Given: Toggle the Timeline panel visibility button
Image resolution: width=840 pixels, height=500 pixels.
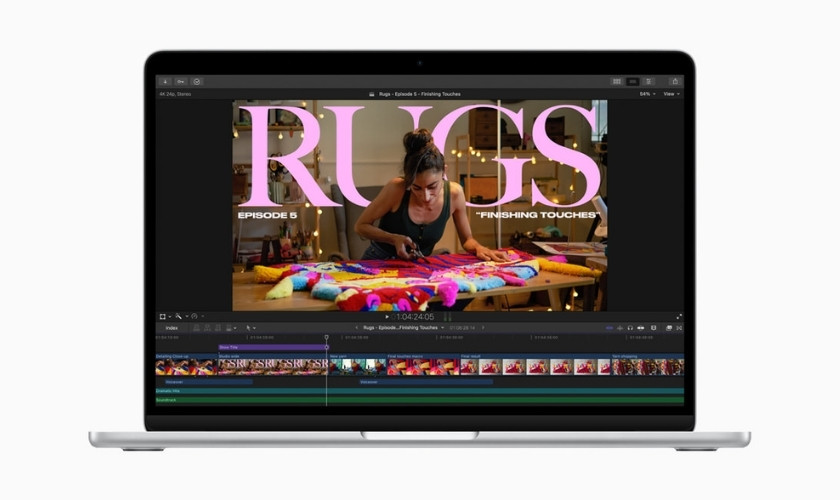Looking at the screenshot, I should [633, 81].
